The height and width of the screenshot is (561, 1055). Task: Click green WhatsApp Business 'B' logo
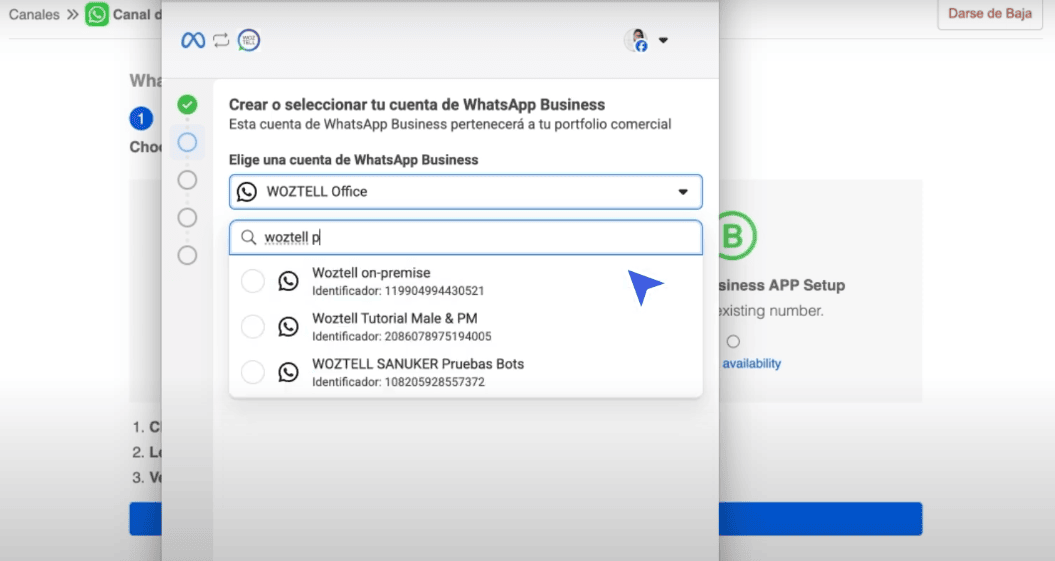pyautogui.click(x=737, y=235)
